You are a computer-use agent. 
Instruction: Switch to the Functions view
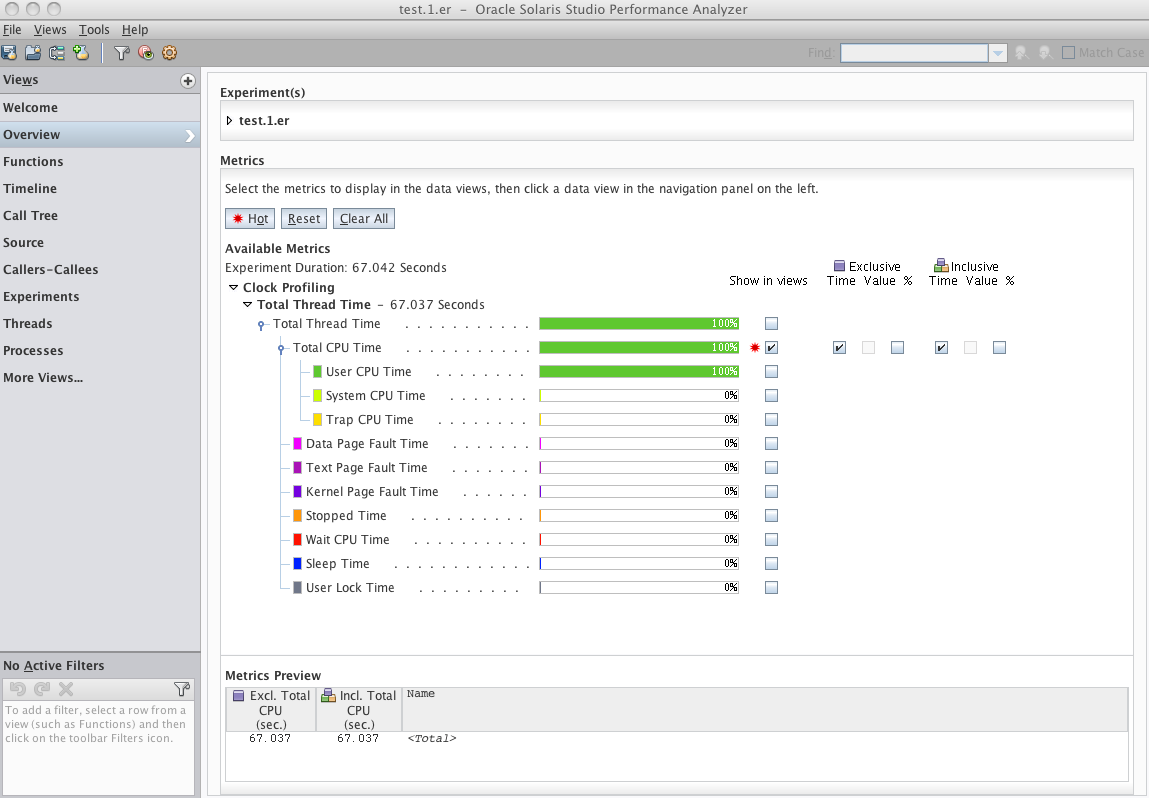coord(100,161)
